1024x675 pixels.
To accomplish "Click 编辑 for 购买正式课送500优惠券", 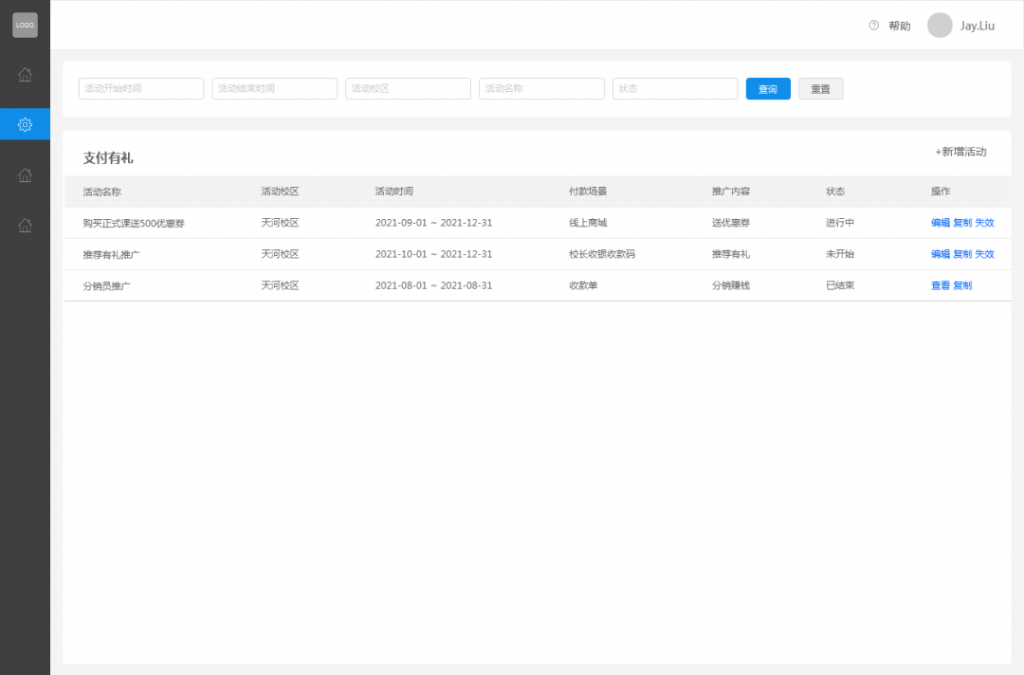I will [x=940, y=223].
